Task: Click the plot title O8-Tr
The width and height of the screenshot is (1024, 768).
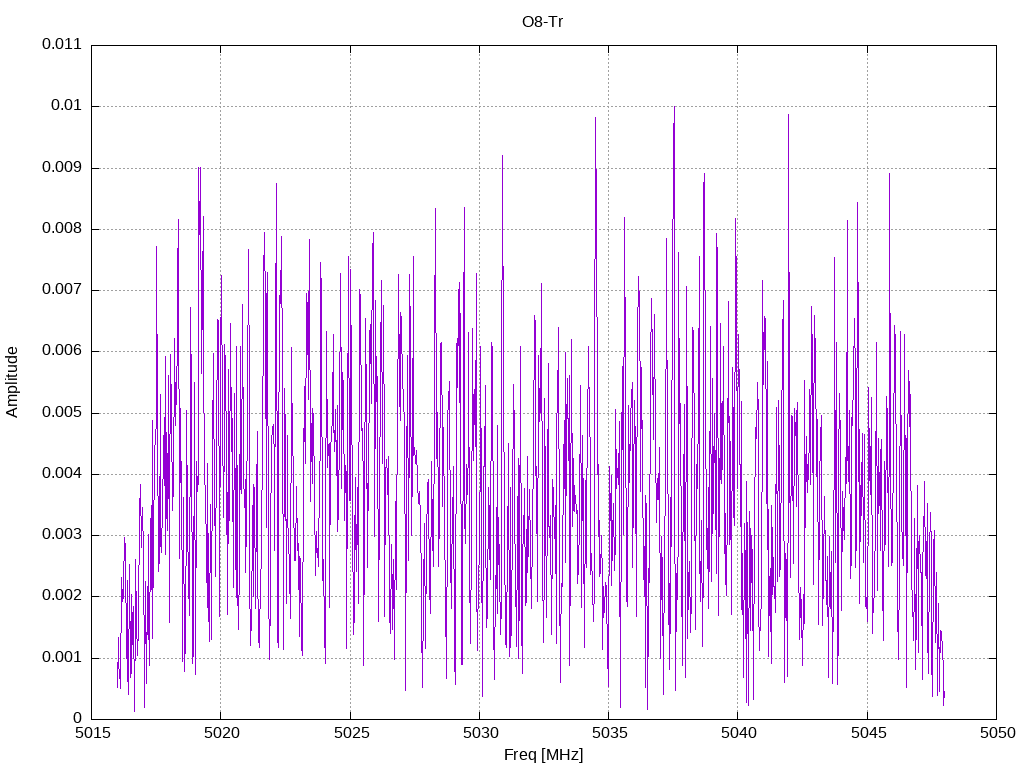Action: 542,22
